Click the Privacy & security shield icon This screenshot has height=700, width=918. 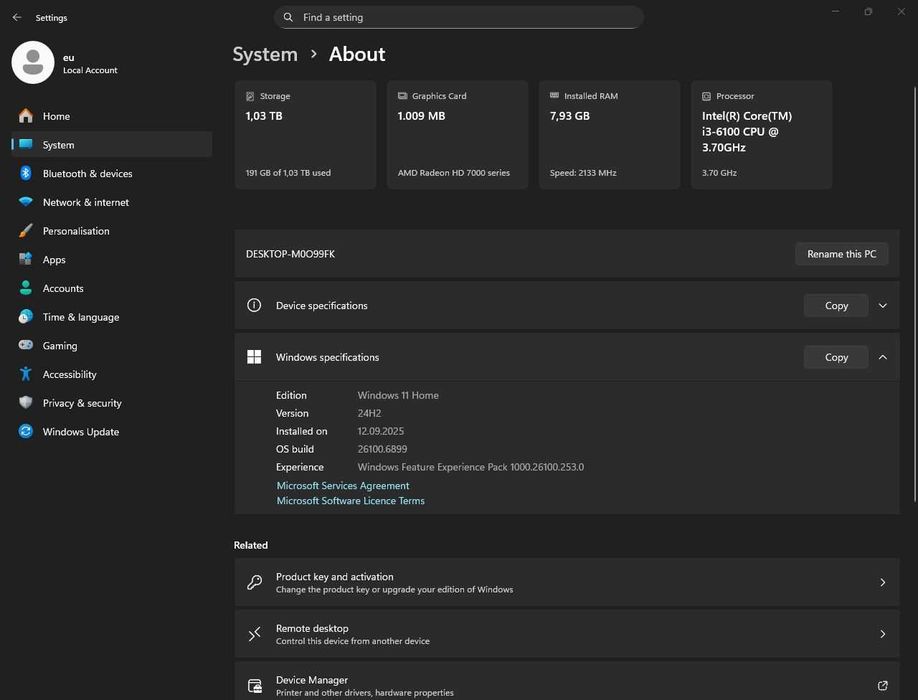25,403
